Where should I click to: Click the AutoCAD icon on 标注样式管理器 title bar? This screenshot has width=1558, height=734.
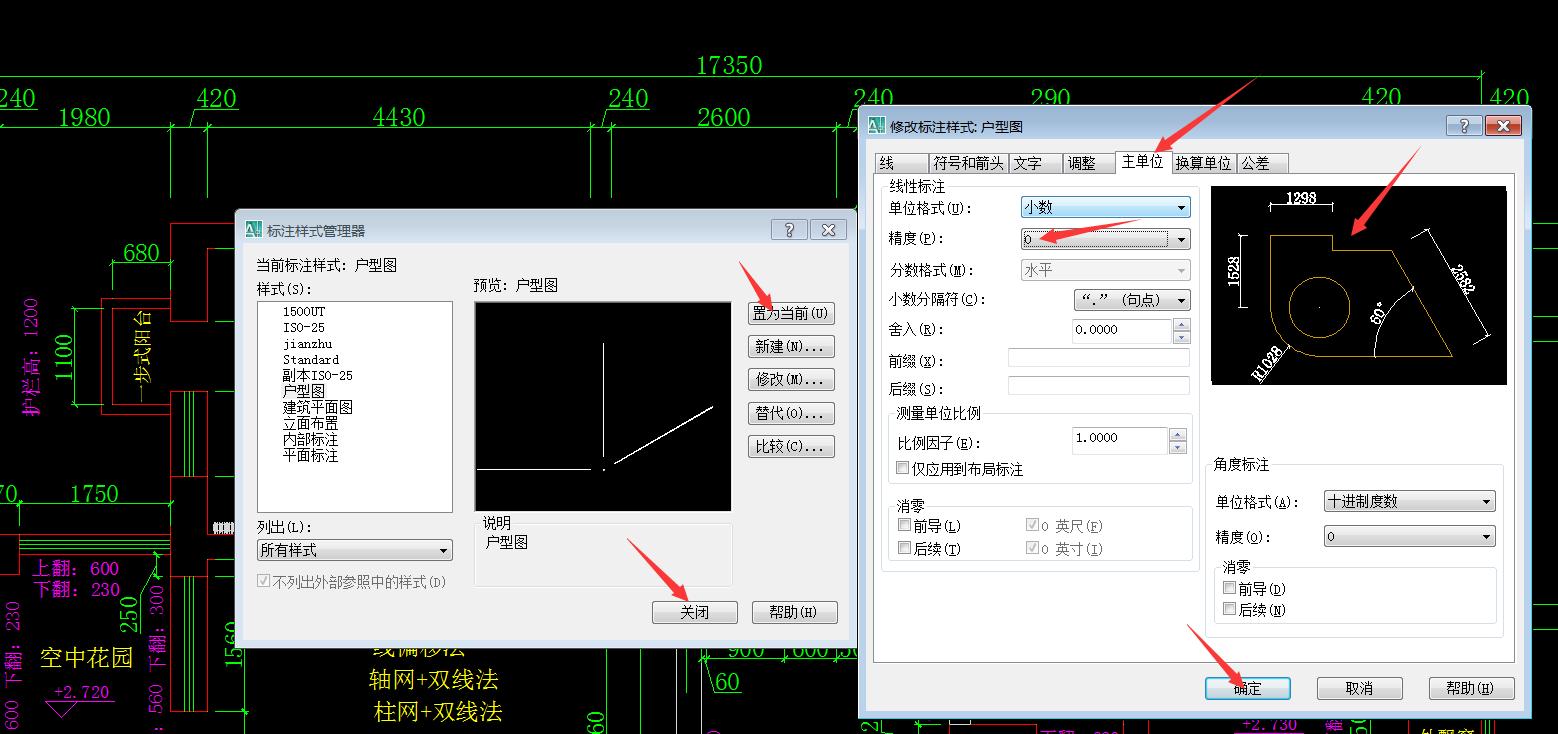[x=253, y=229]
